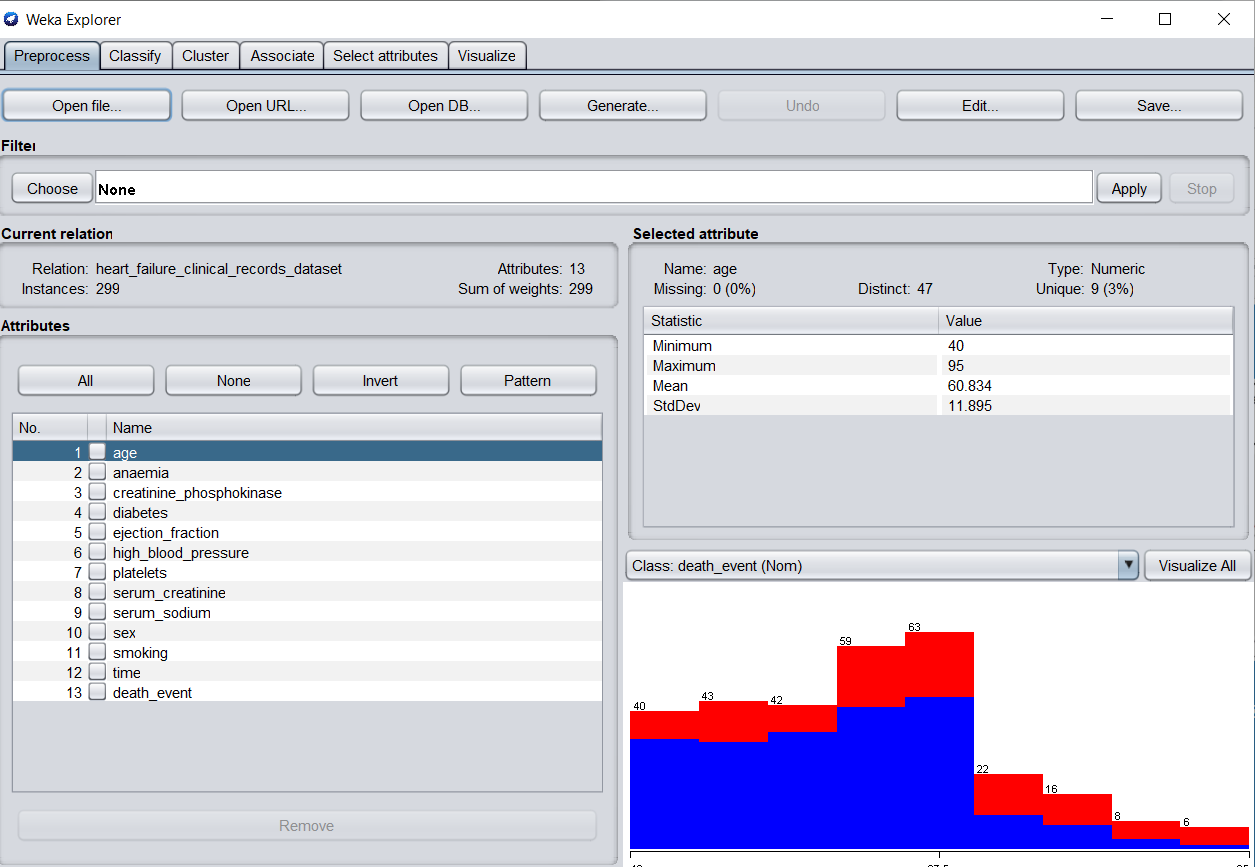Maximize the Weka Explorer window
The height and width of the screenshot is (867, 1255).
coord(1165,19)
